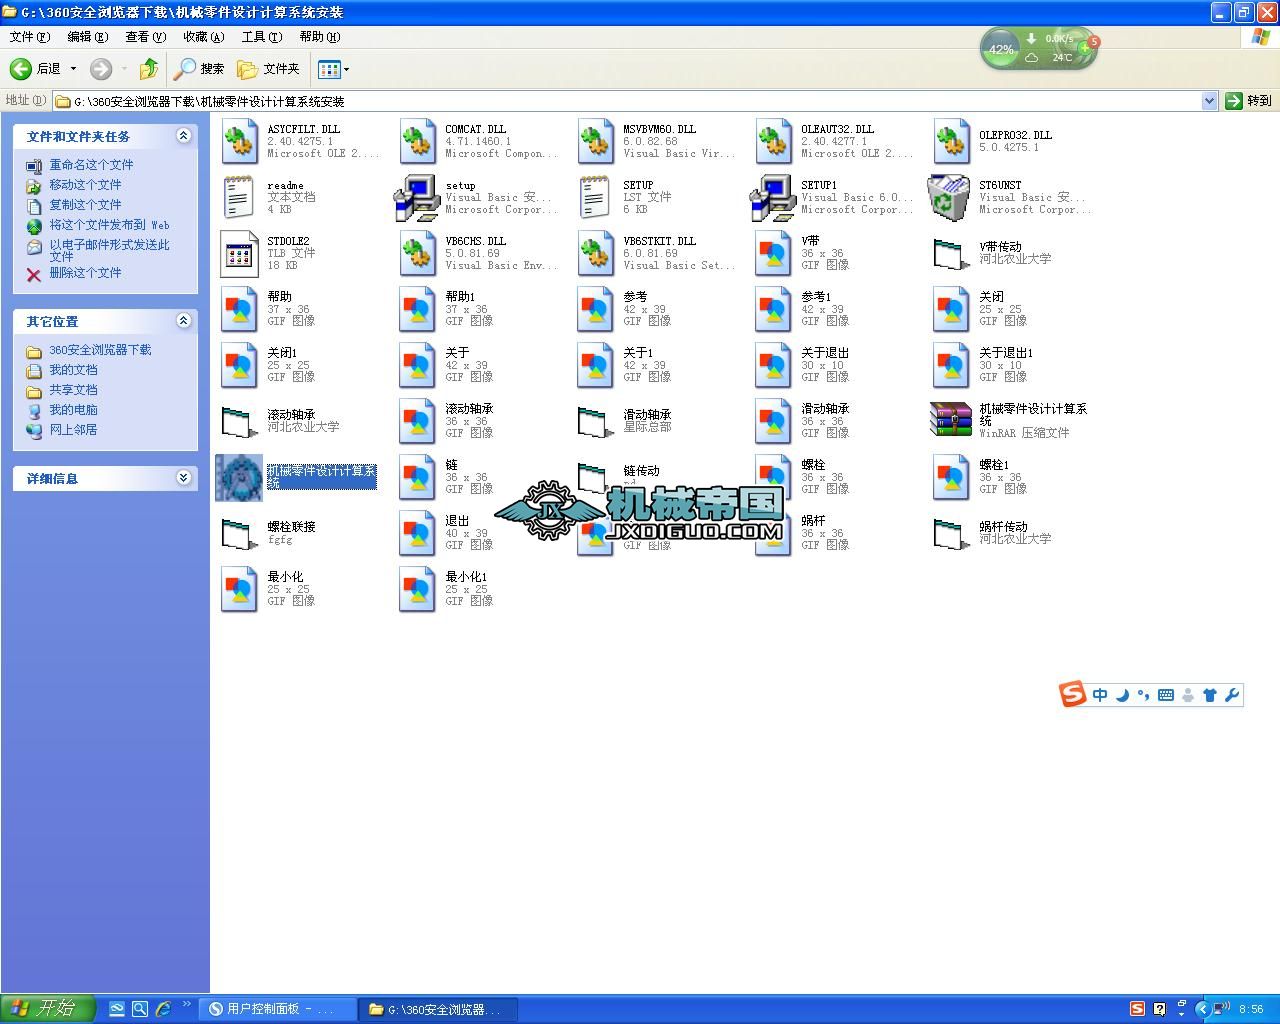Collapse the 文件和文件夹任务 panel
This screenshot has height=1024, width=1280.
(x=183, y=136)
